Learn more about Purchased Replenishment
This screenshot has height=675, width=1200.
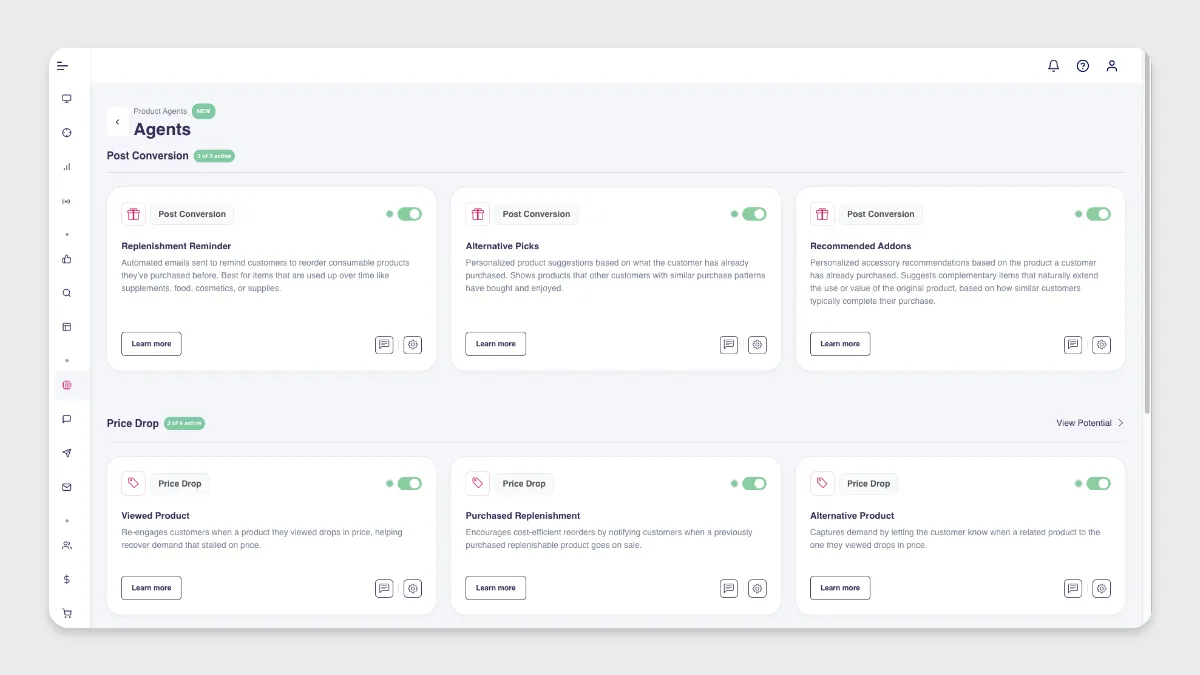(496, 588)
